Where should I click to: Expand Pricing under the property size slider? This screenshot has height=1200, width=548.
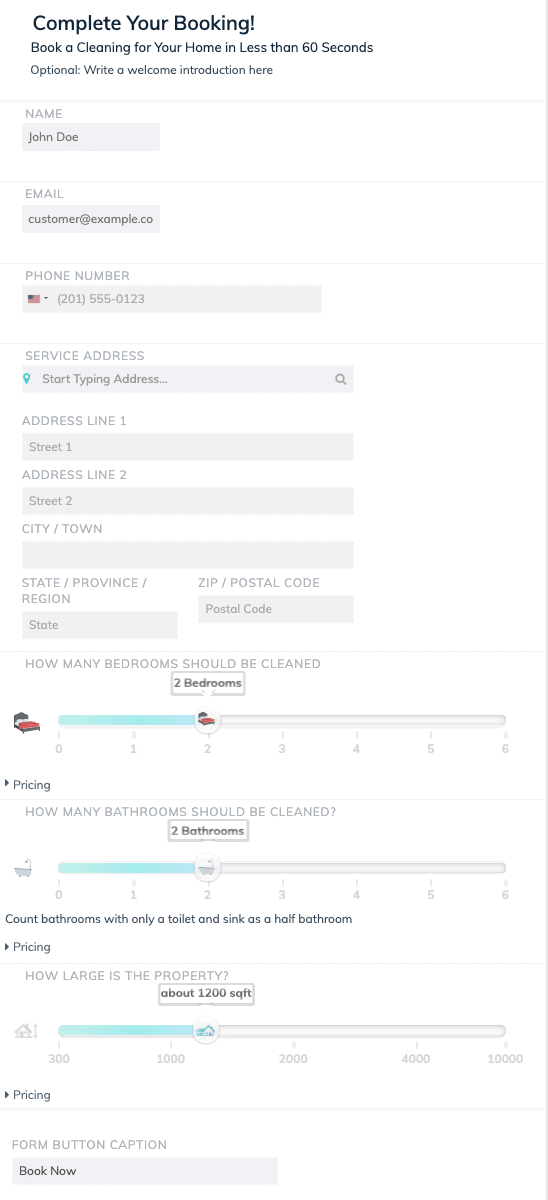click(x=28, y=1095)
